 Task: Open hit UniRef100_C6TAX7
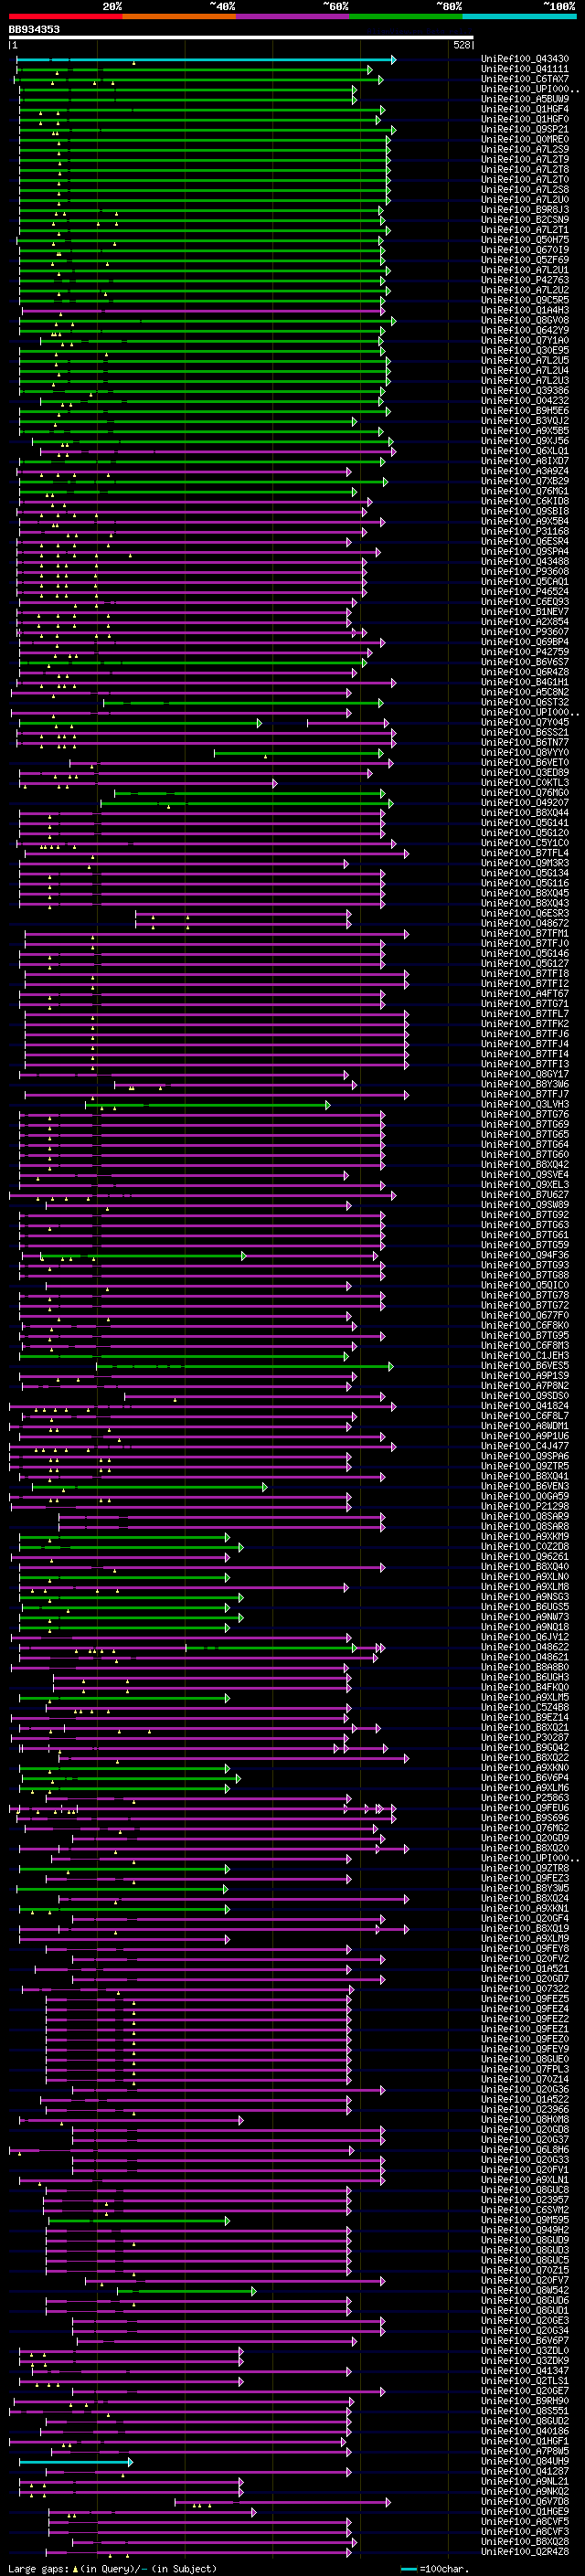[x=525, y=80]
